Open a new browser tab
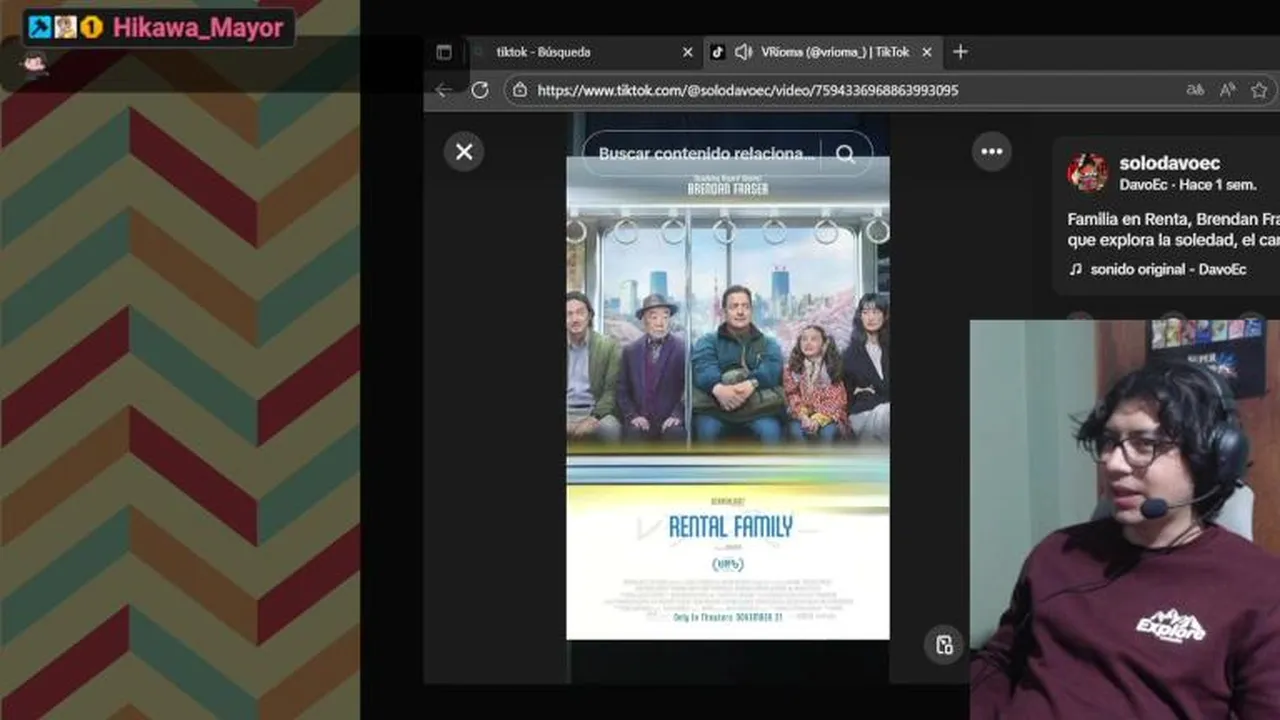Screen dimensions: 1280x720 click(960, 52)
